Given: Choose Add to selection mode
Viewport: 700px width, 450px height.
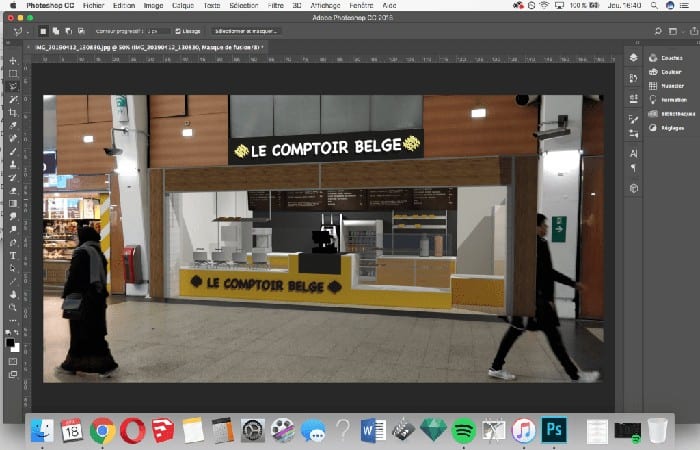Looking at the screenshot, I should (56, 31).
